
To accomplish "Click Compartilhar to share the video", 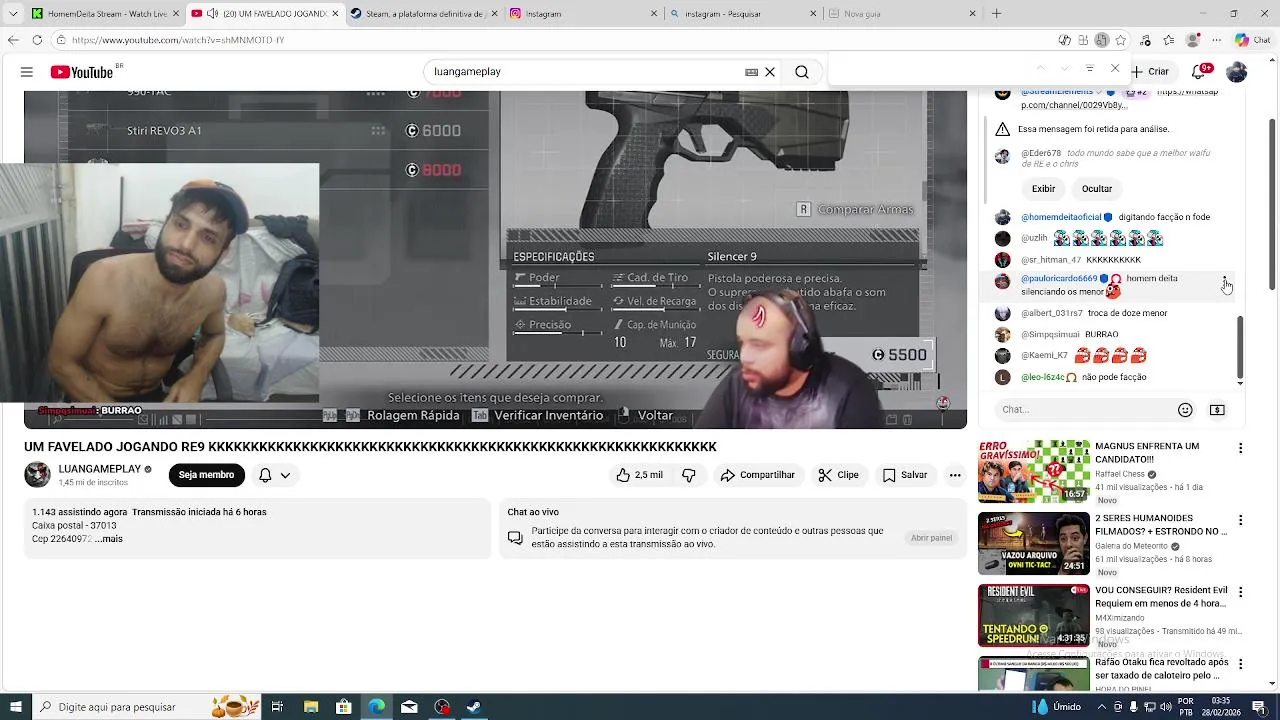I will click(758, 475).
